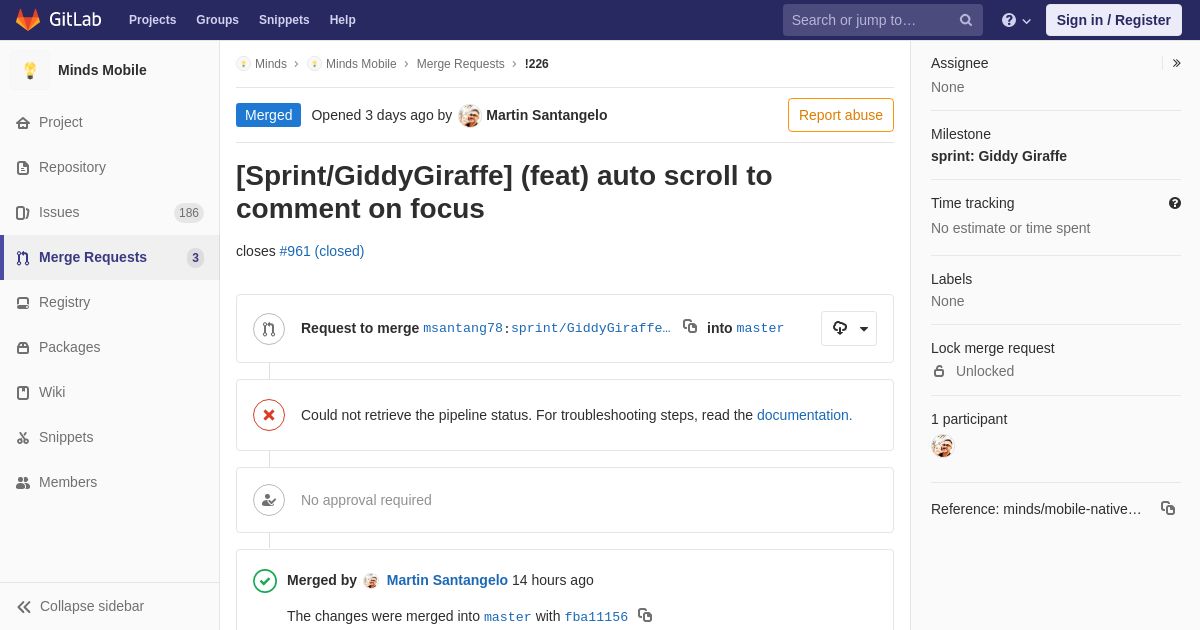This screenshot has height=630, width=1200.
Task: Collapse the right sidebar with double chevron
Action: (1176, 63)
